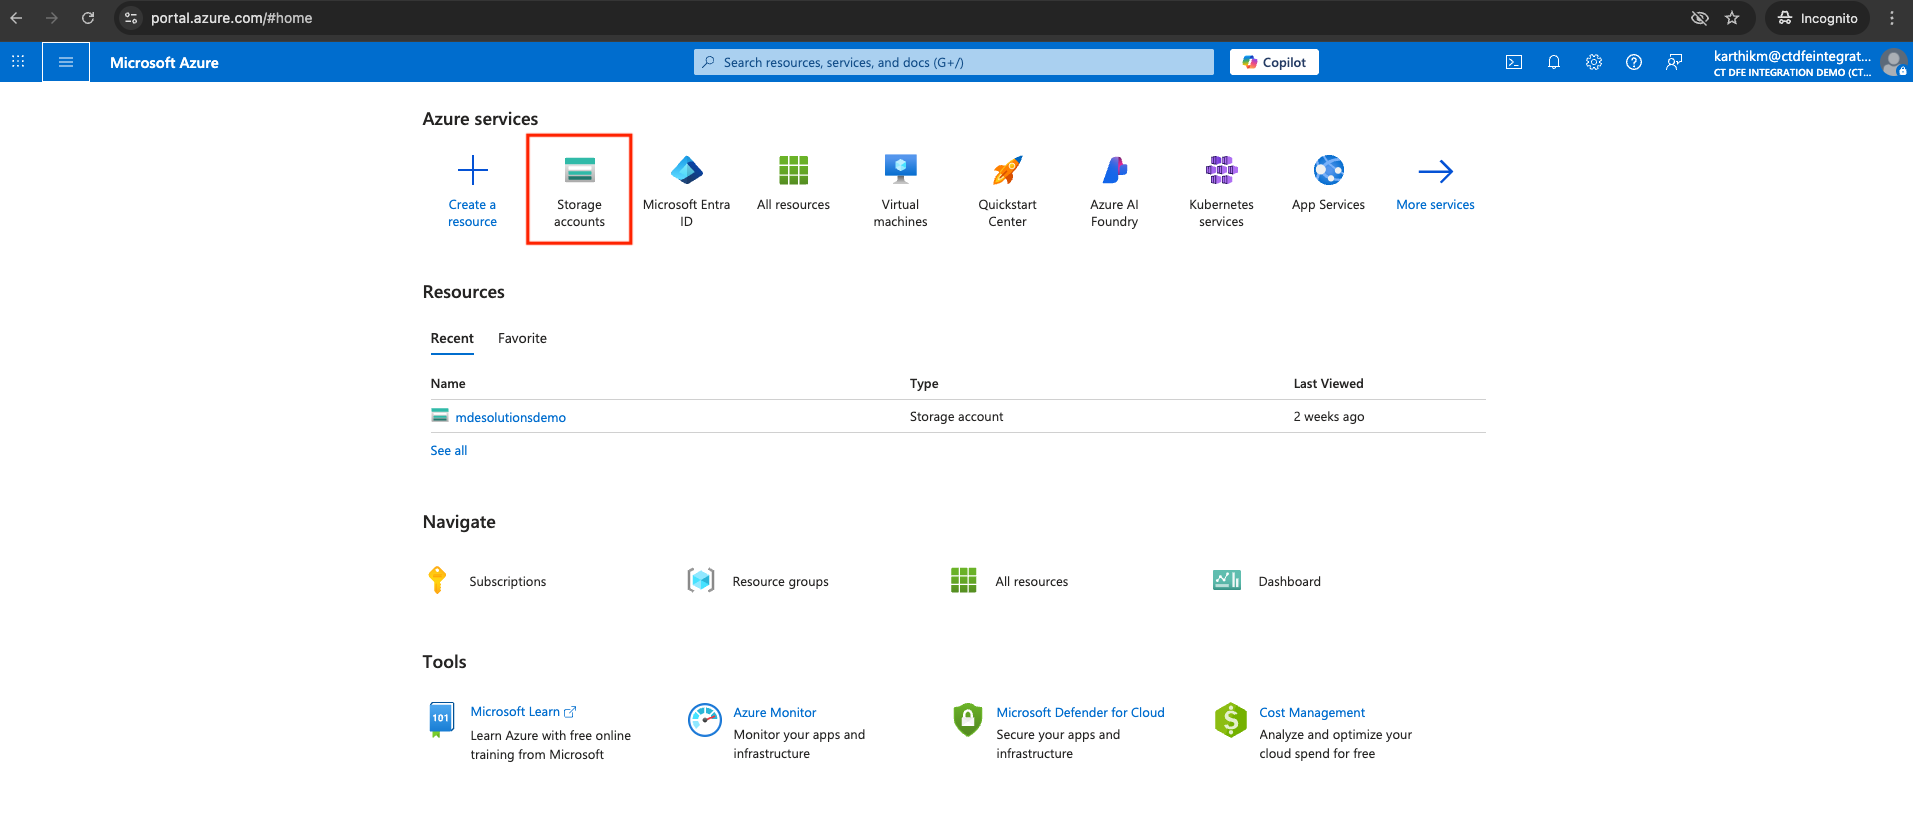This screenshot has width=1913, height=835.
Task: Click See all resources link
Action: [x=449, y=451]
